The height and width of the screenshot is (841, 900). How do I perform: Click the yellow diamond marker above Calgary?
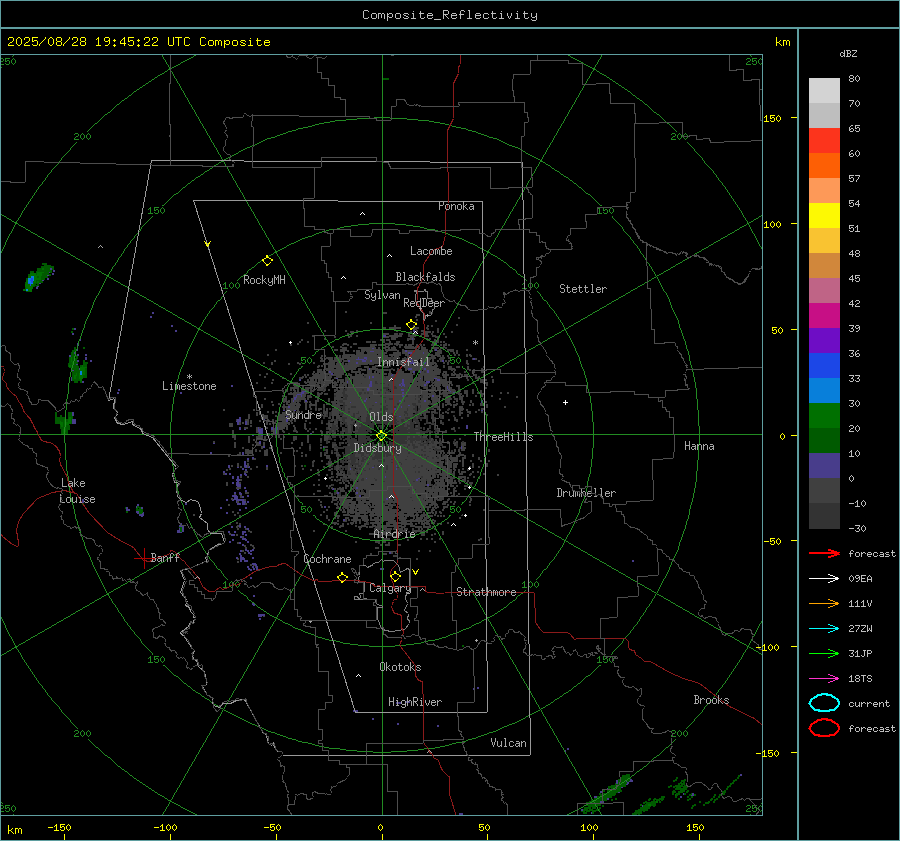pos(395,576)
